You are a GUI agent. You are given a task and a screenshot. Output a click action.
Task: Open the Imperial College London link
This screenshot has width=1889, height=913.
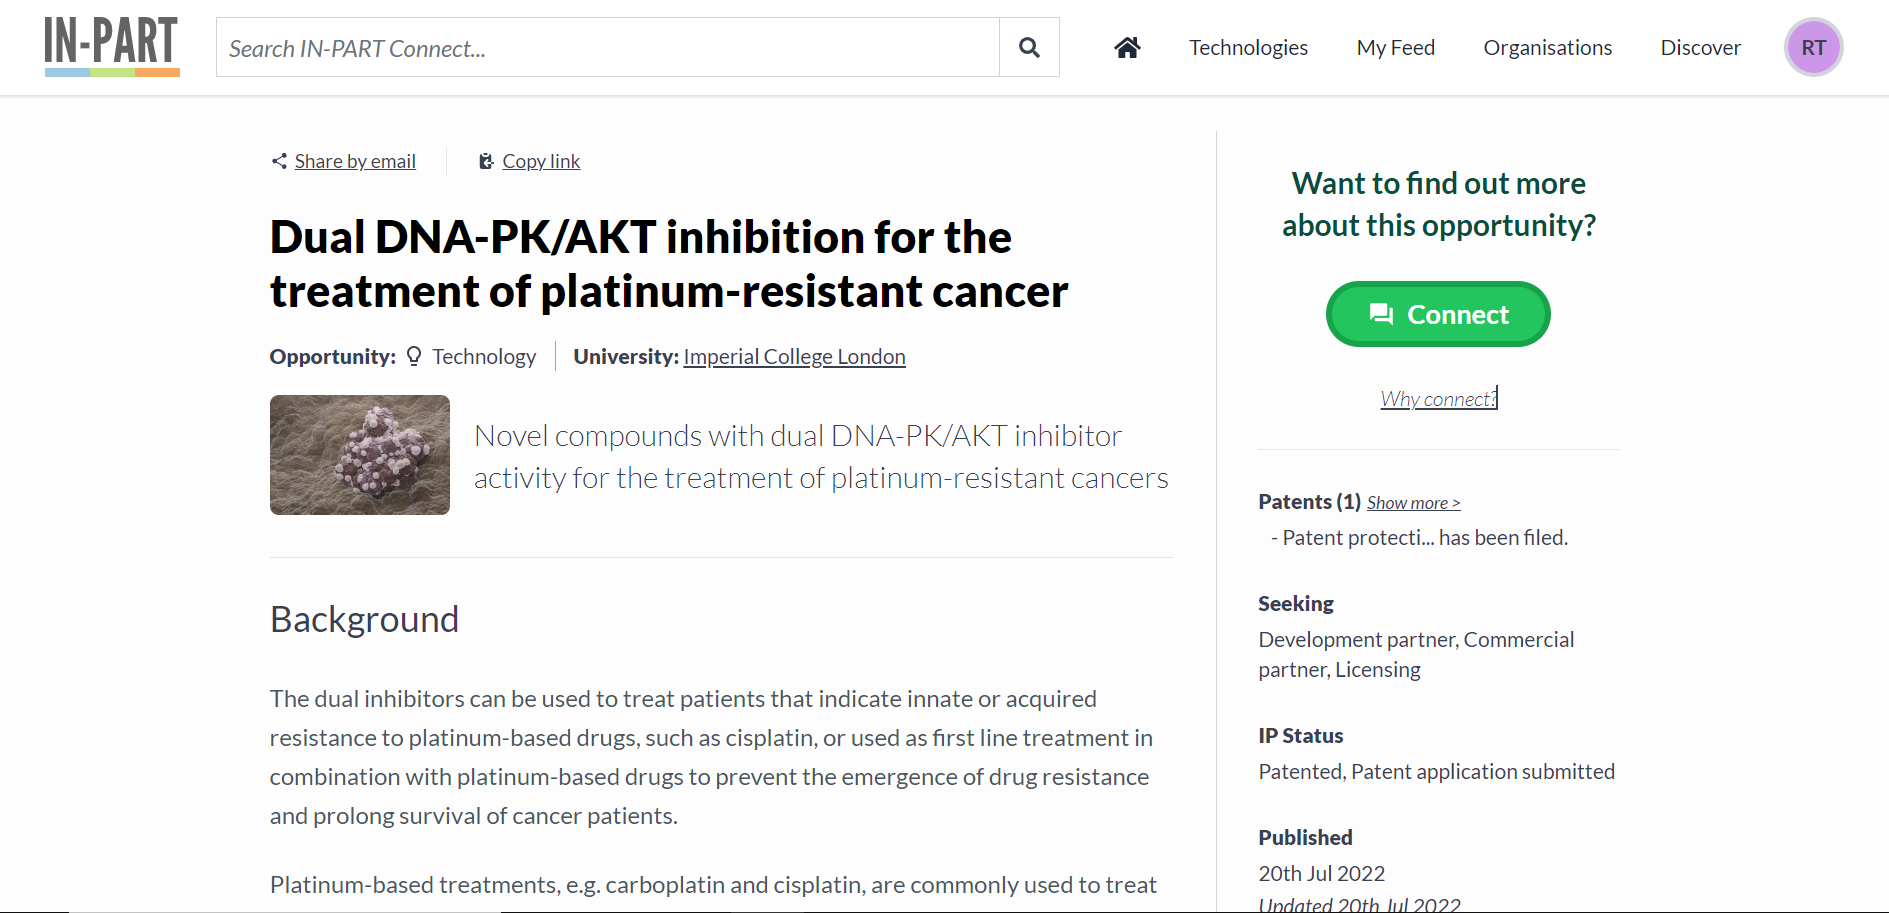(794, 357)
